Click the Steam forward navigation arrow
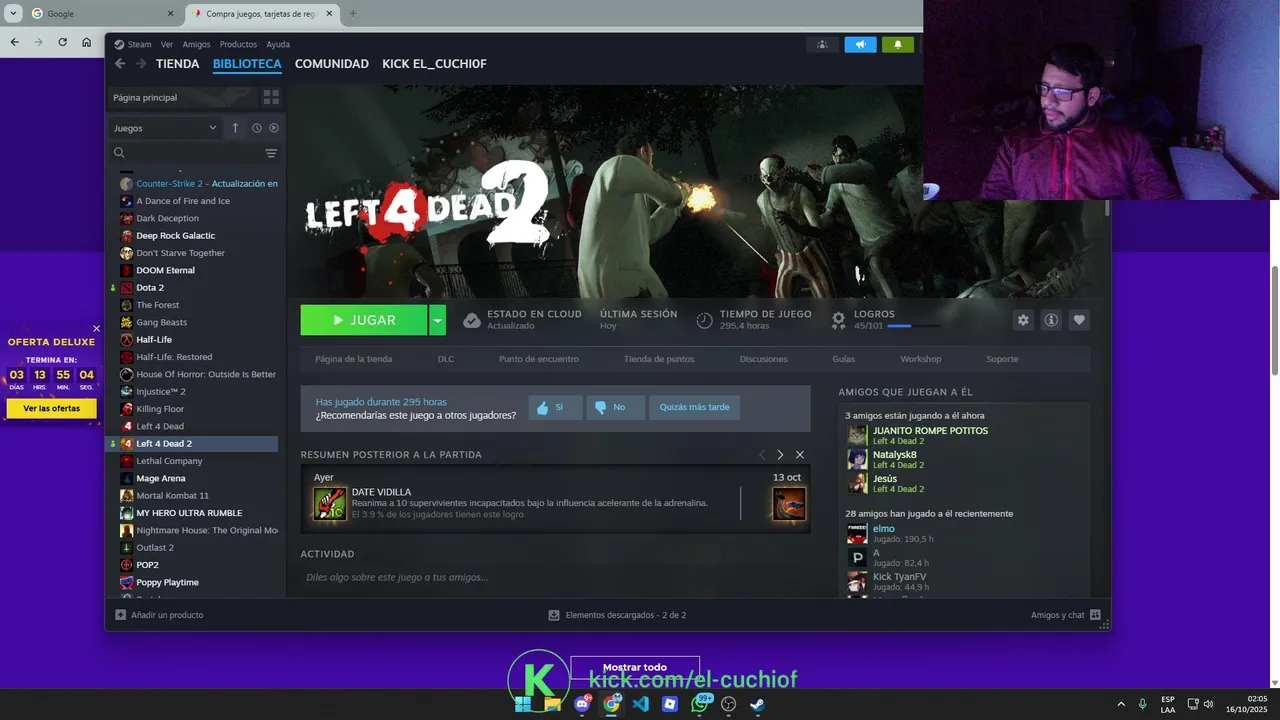1280x720 pixels. tap(141, 64)
